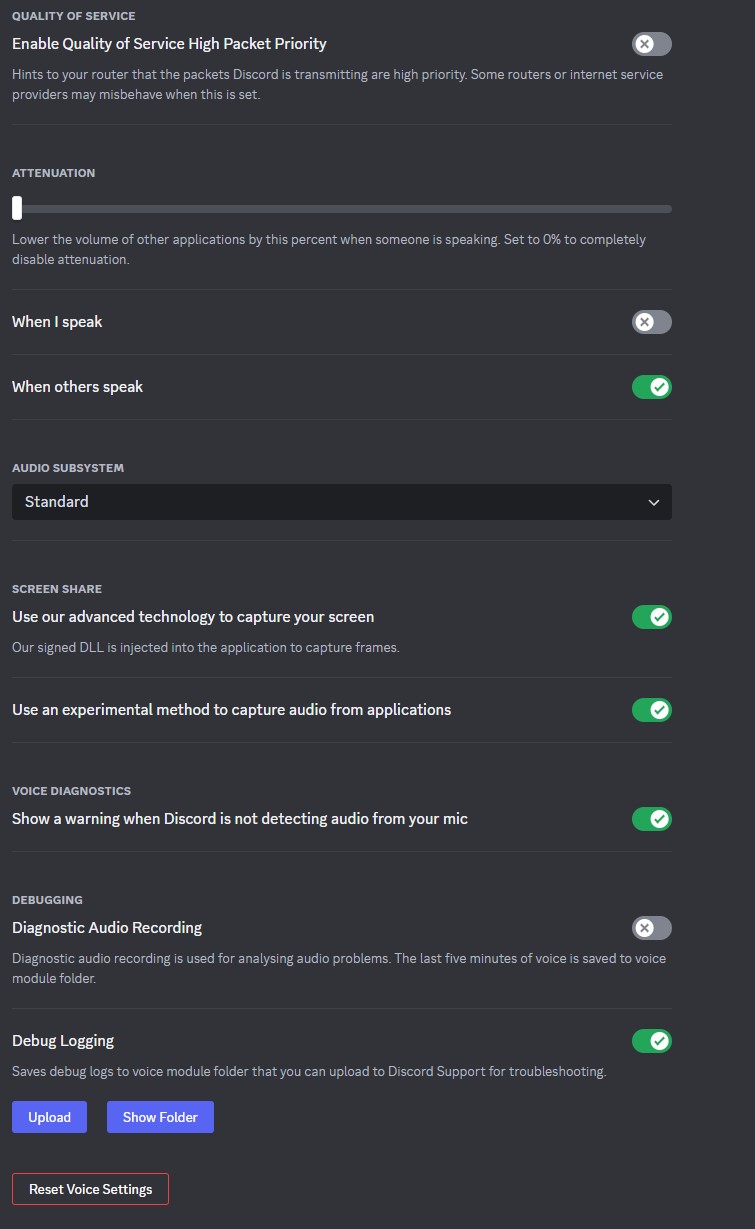Click Reset Voice Settings
Viewport: 755px width, 1229px height.
click(x=90, y=1189)
